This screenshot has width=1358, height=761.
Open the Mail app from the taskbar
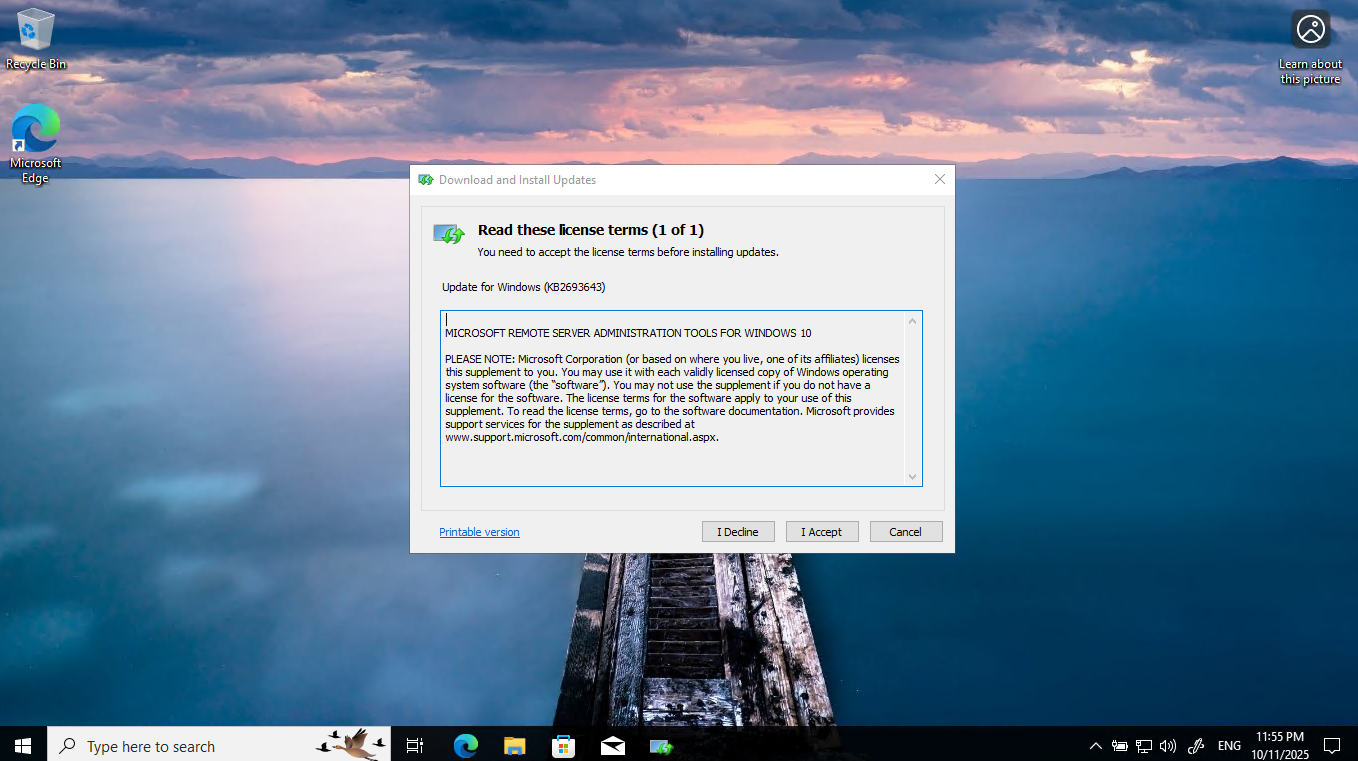coord(612,745)
